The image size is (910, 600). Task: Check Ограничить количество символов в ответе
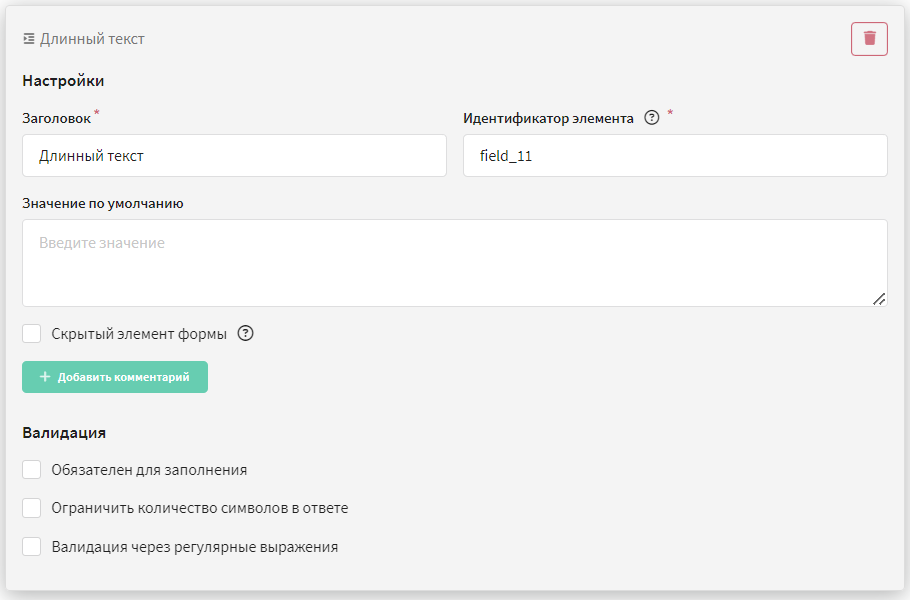pos(31,508)
